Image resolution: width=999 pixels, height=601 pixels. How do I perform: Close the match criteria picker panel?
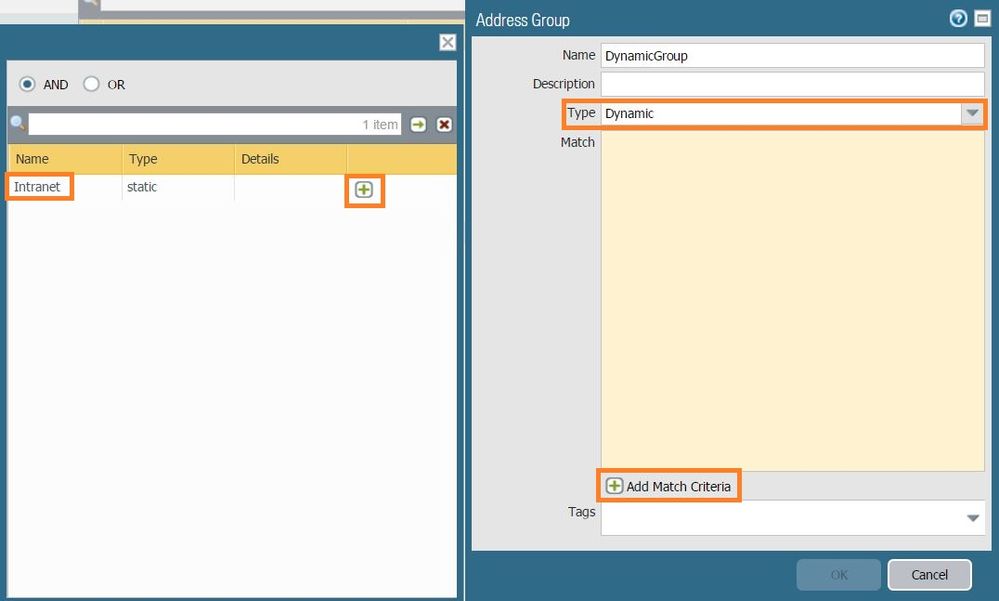coord(447,42)
